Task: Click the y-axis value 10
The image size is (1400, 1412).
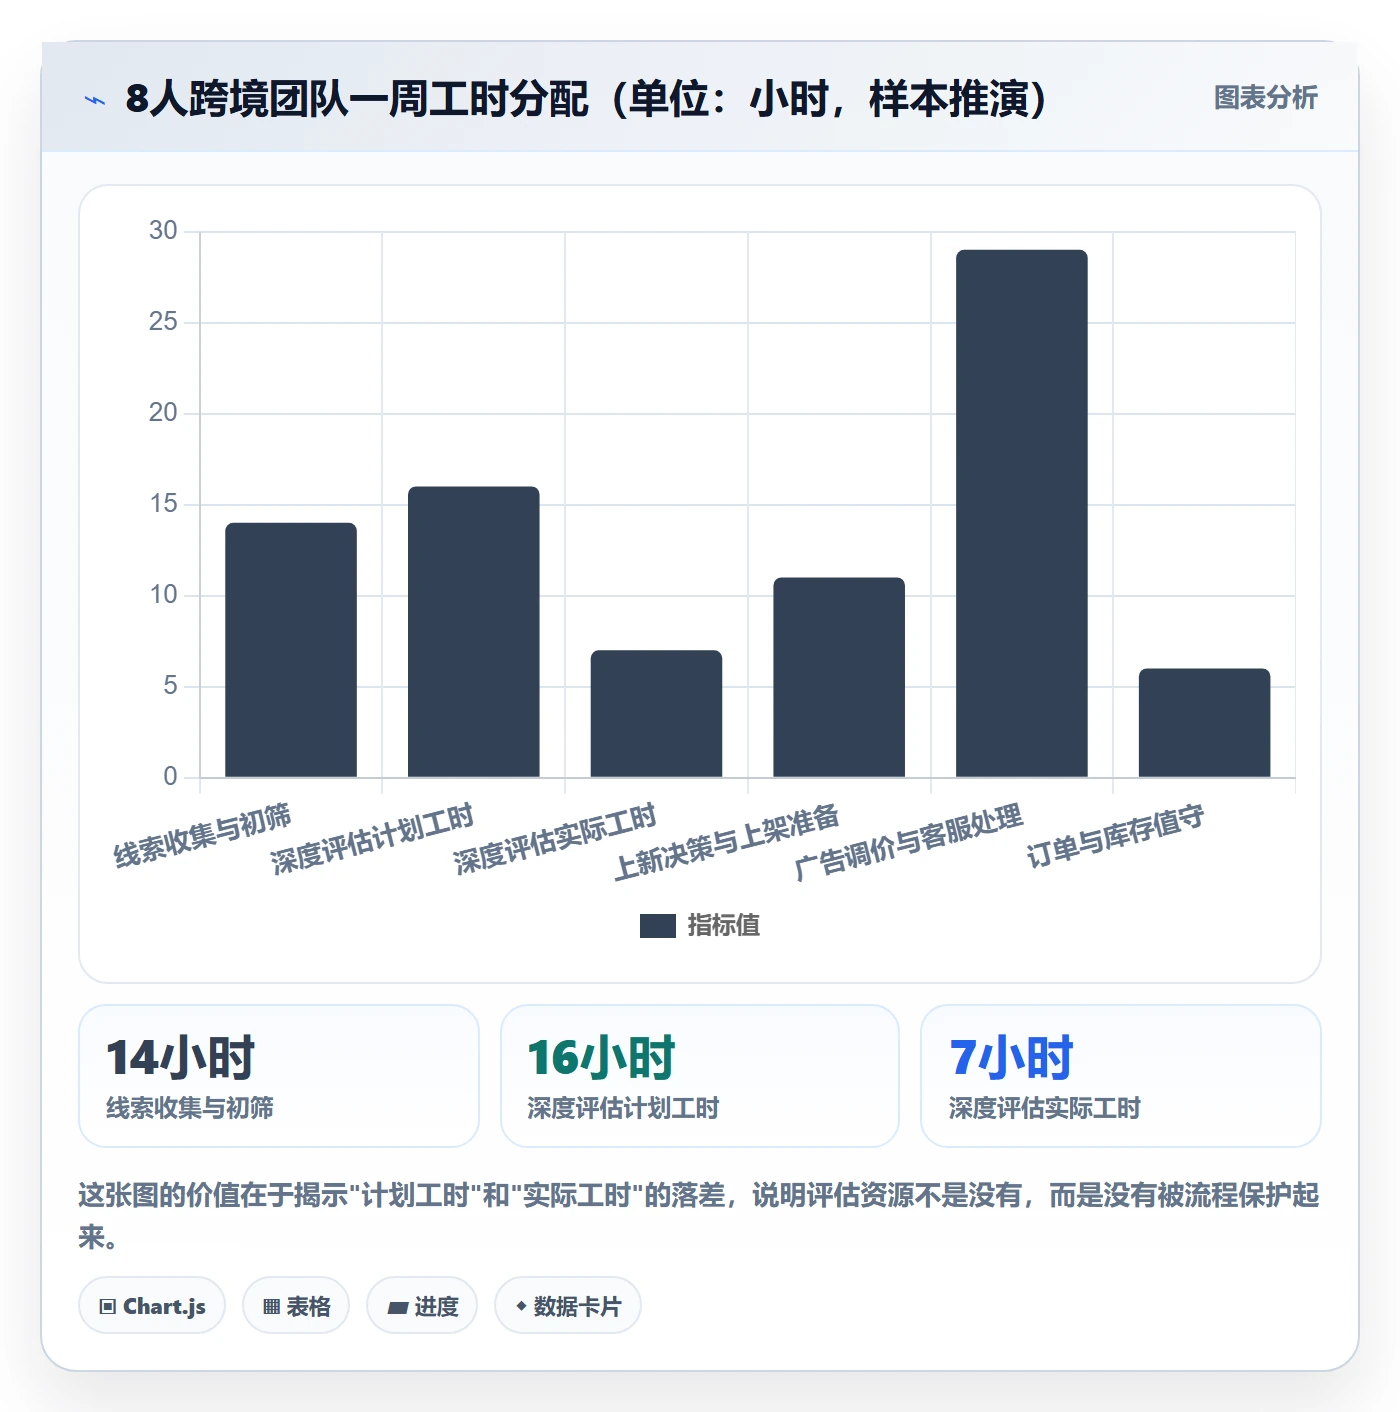Action: (163, 595)
